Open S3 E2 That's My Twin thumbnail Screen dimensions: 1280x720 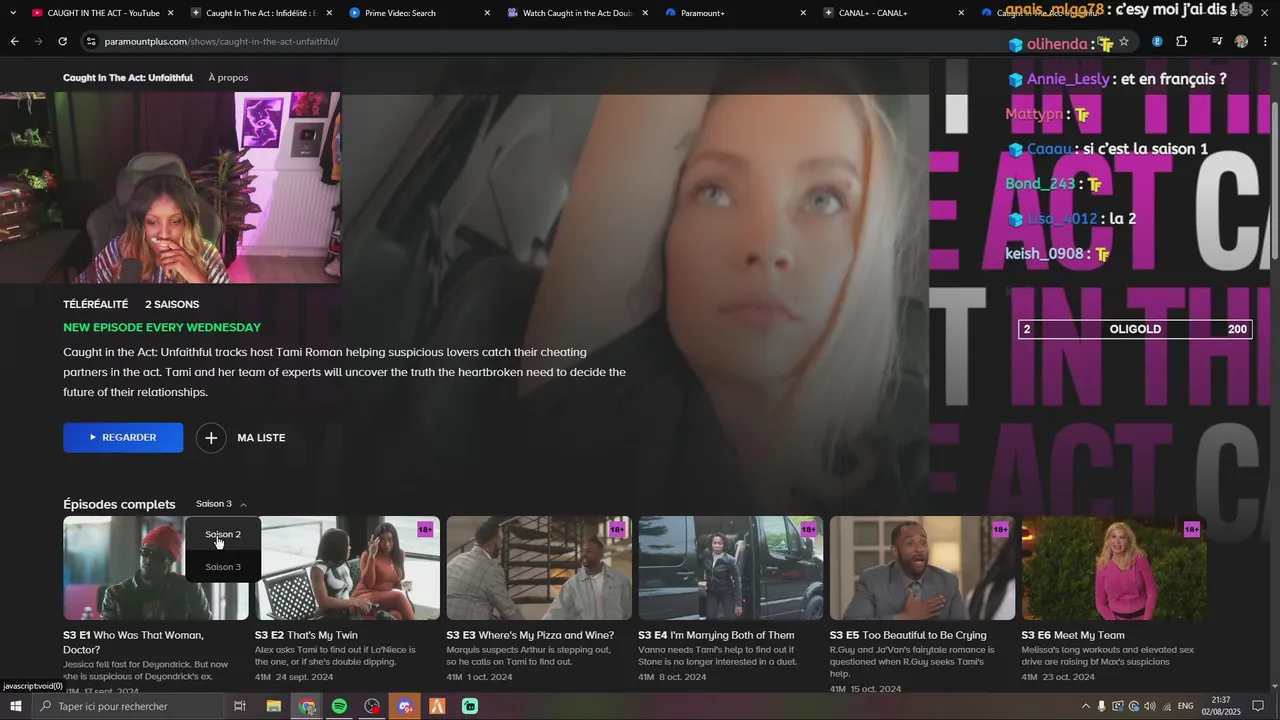click(x=347, y=568)
